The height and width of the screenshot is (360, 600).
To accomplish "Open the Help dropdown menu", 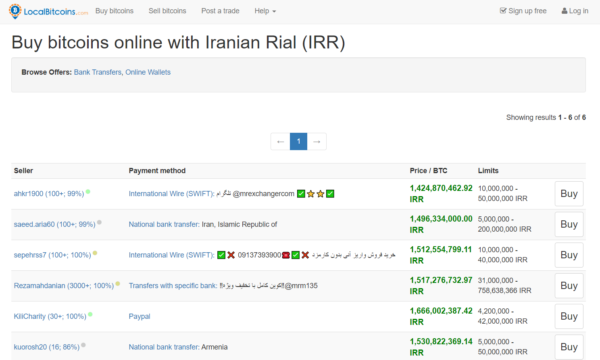I will [x=265, y=11].
